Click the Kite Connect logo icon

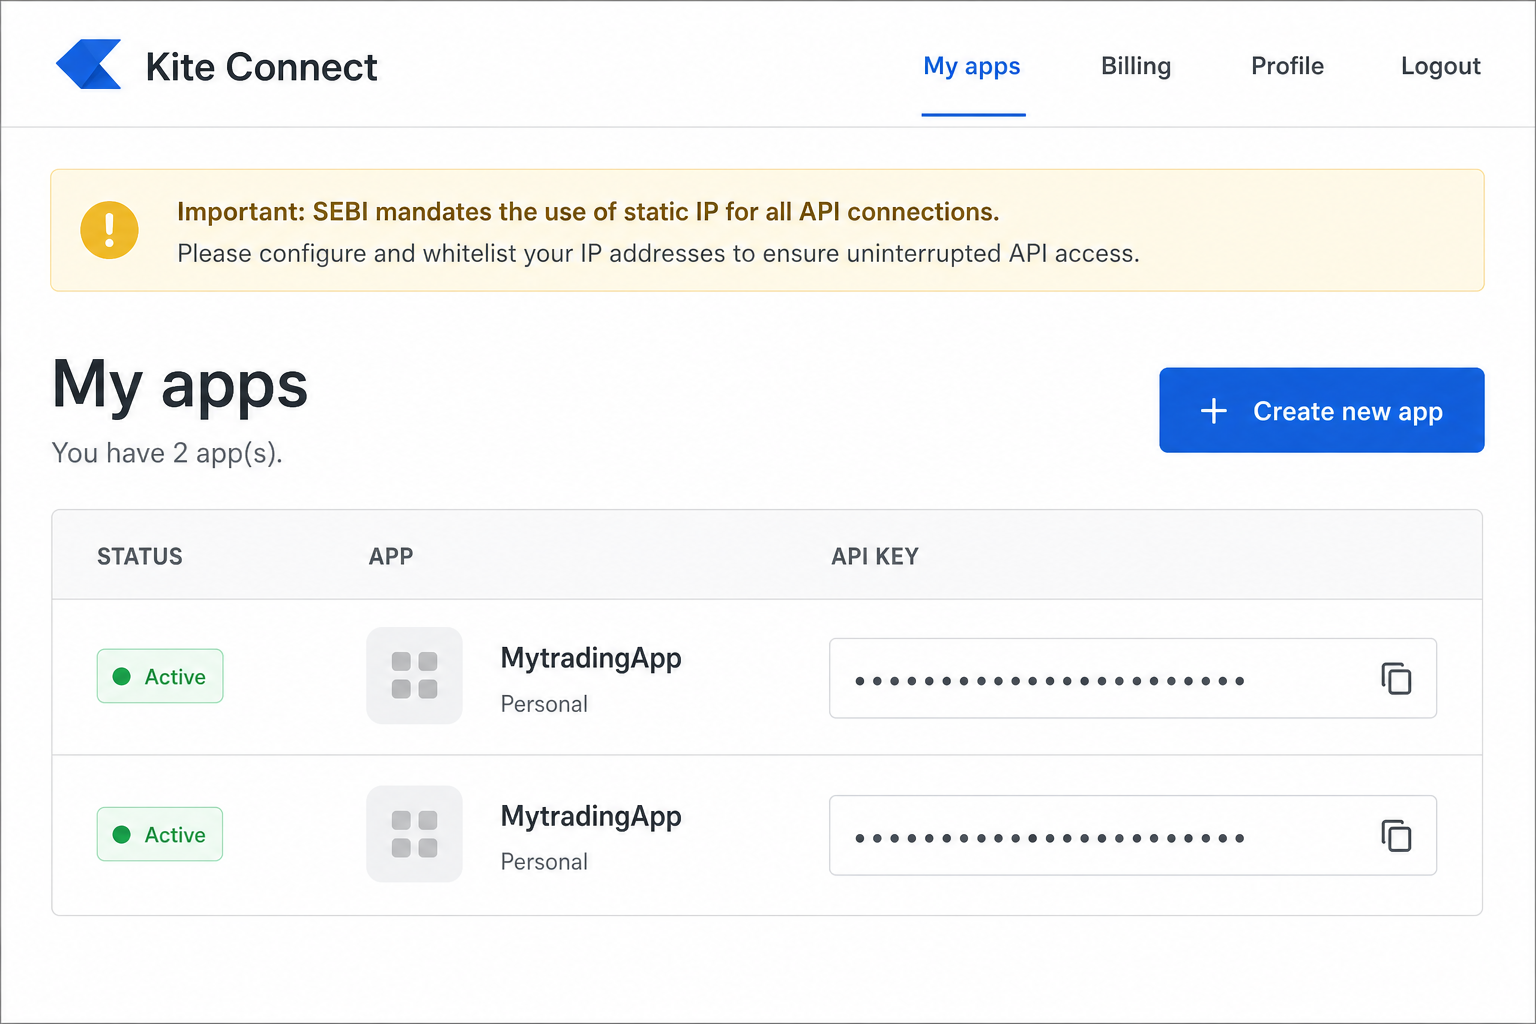tap(89, 65)
